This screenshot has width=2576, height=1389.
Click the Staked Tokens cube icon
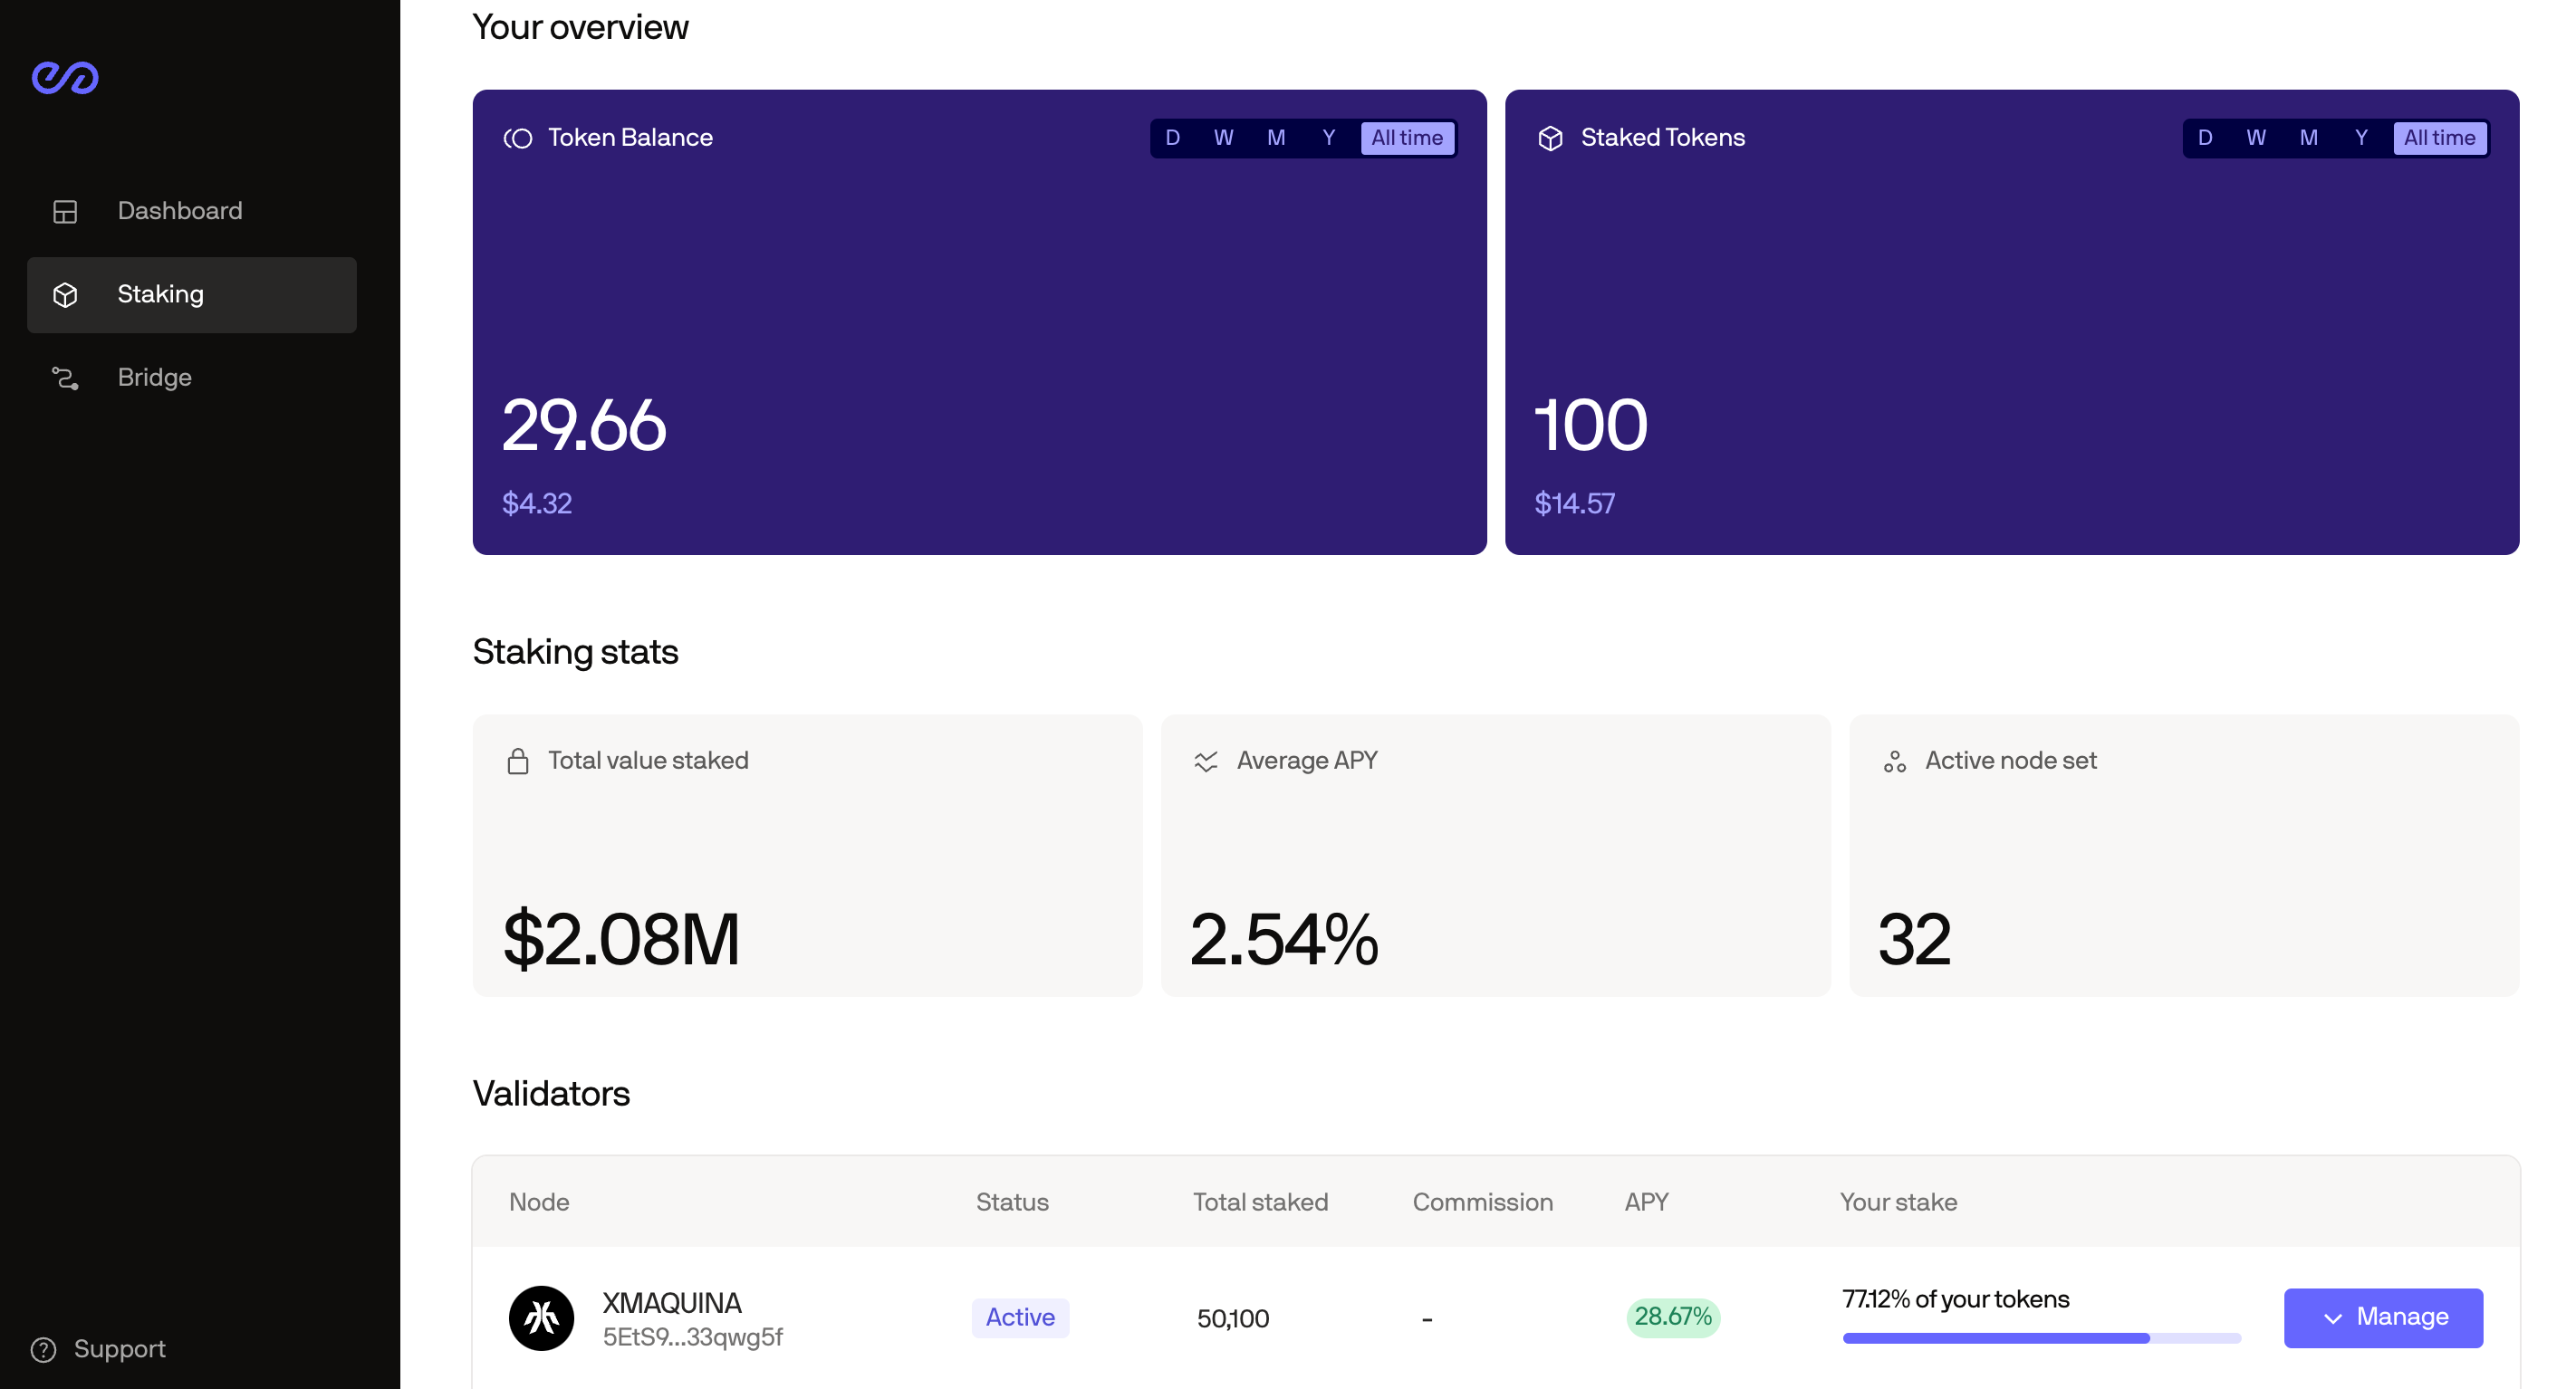tap(1550, 138)
